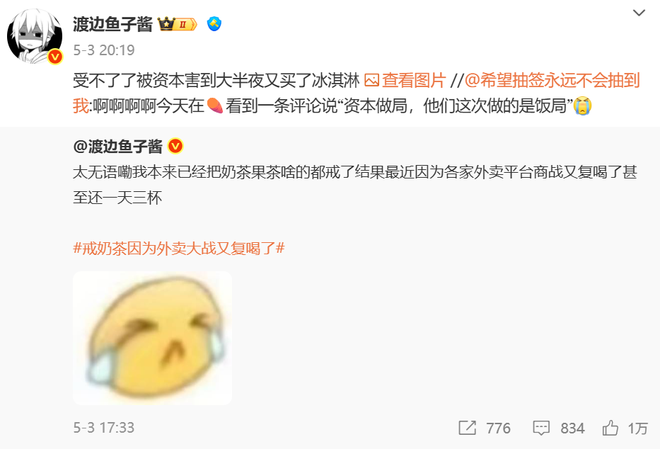Open the 查看图片 image link
This screenshot has width=660, height=449.
(414, 80)
